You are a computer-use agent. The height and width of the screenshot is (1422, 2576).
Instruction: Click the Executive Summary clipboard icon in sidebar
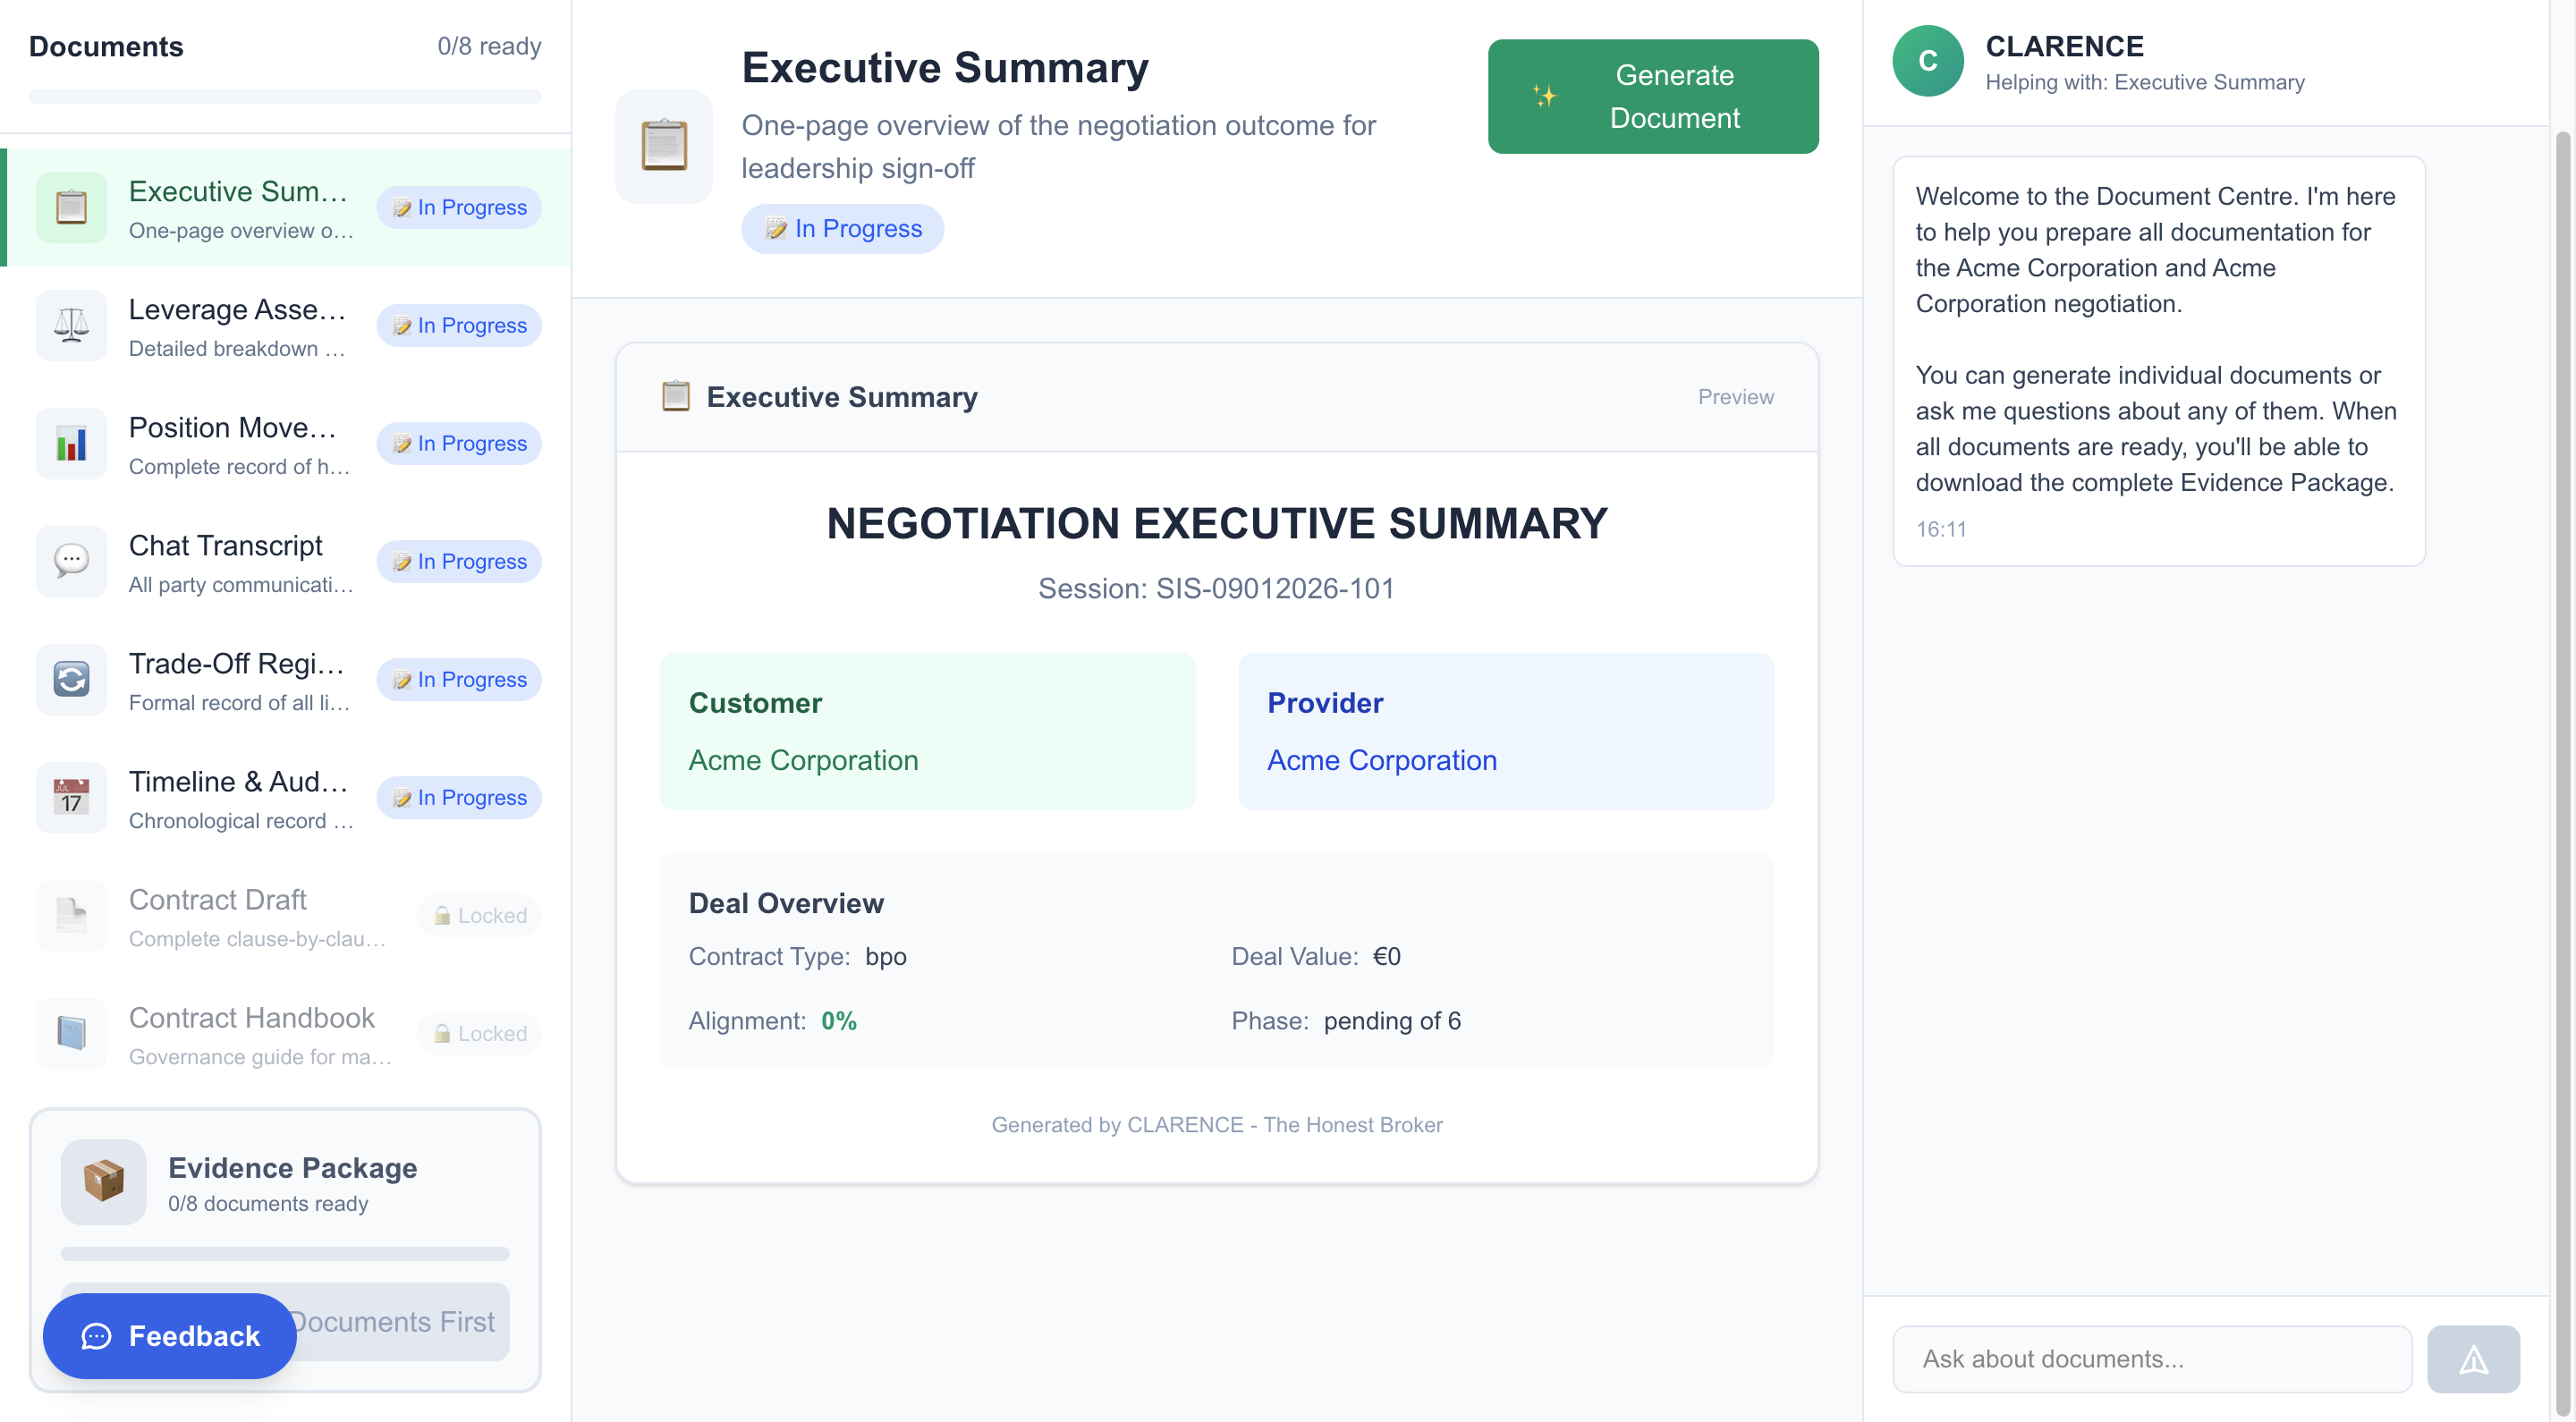click(x=71, y=207)
